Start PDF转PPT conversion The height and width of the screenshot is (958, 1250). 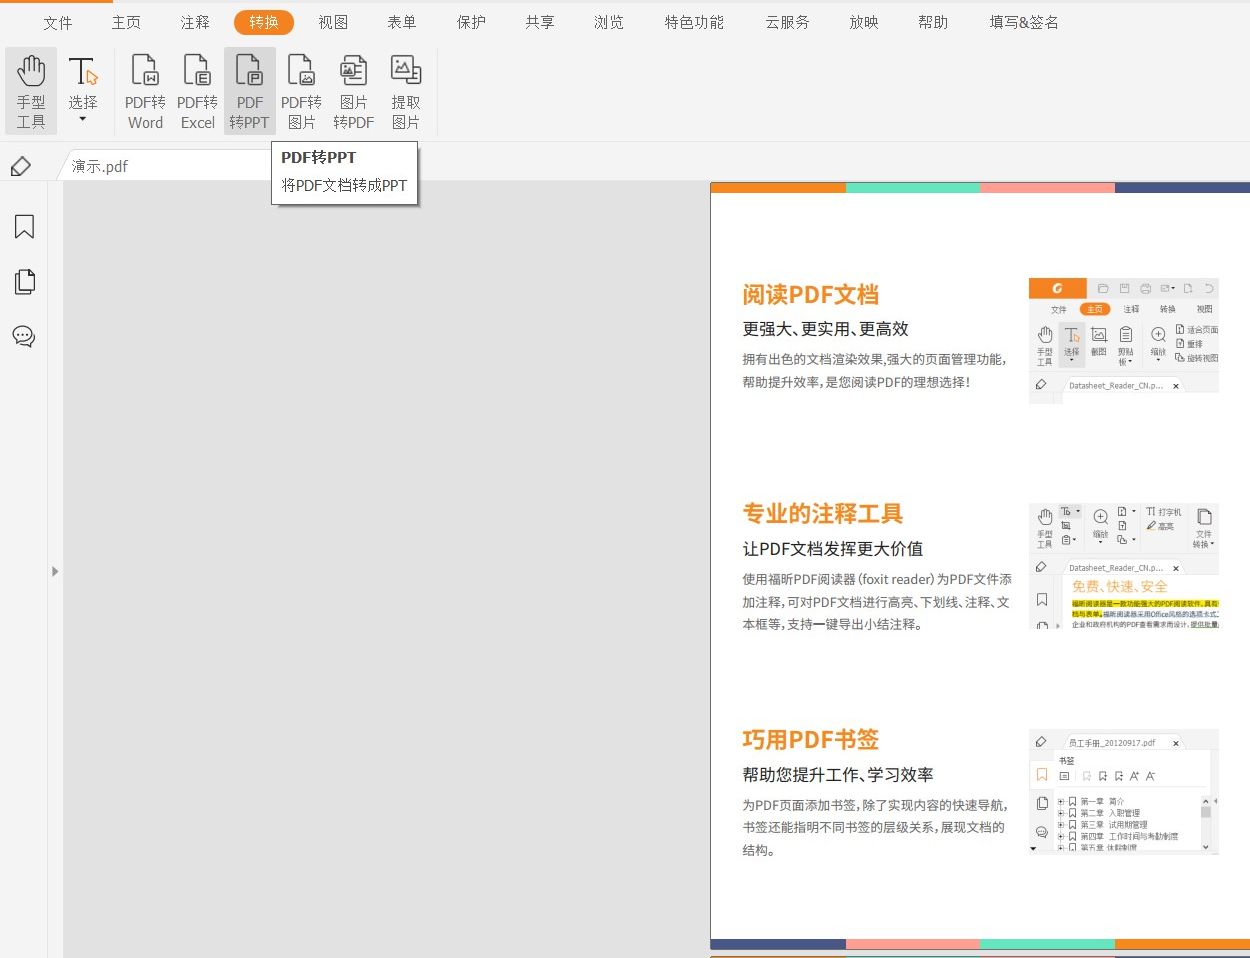point(249,90)
